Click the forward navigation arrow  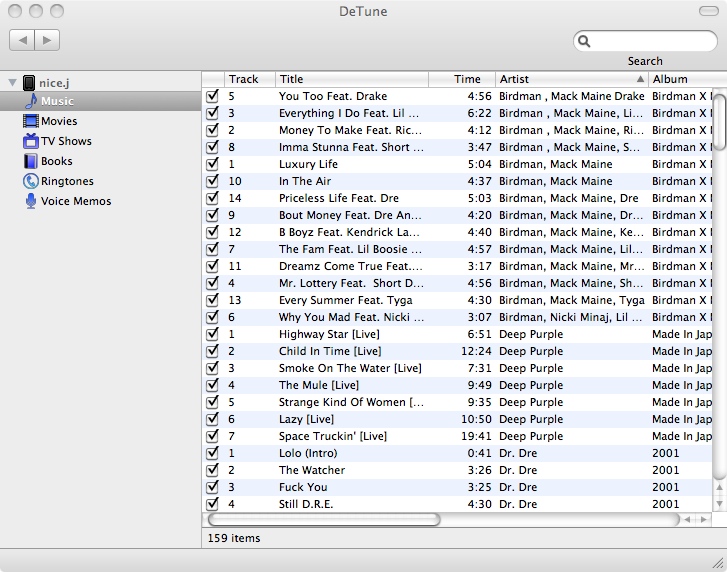click(x=47, y=40)
